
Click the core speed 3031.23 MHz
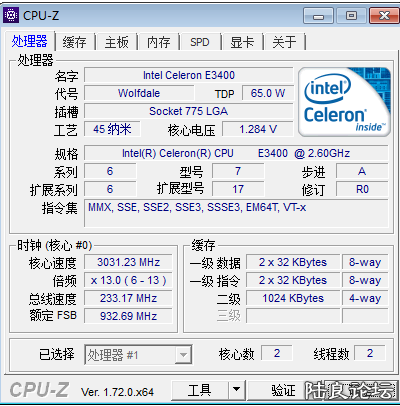[128, 262]
